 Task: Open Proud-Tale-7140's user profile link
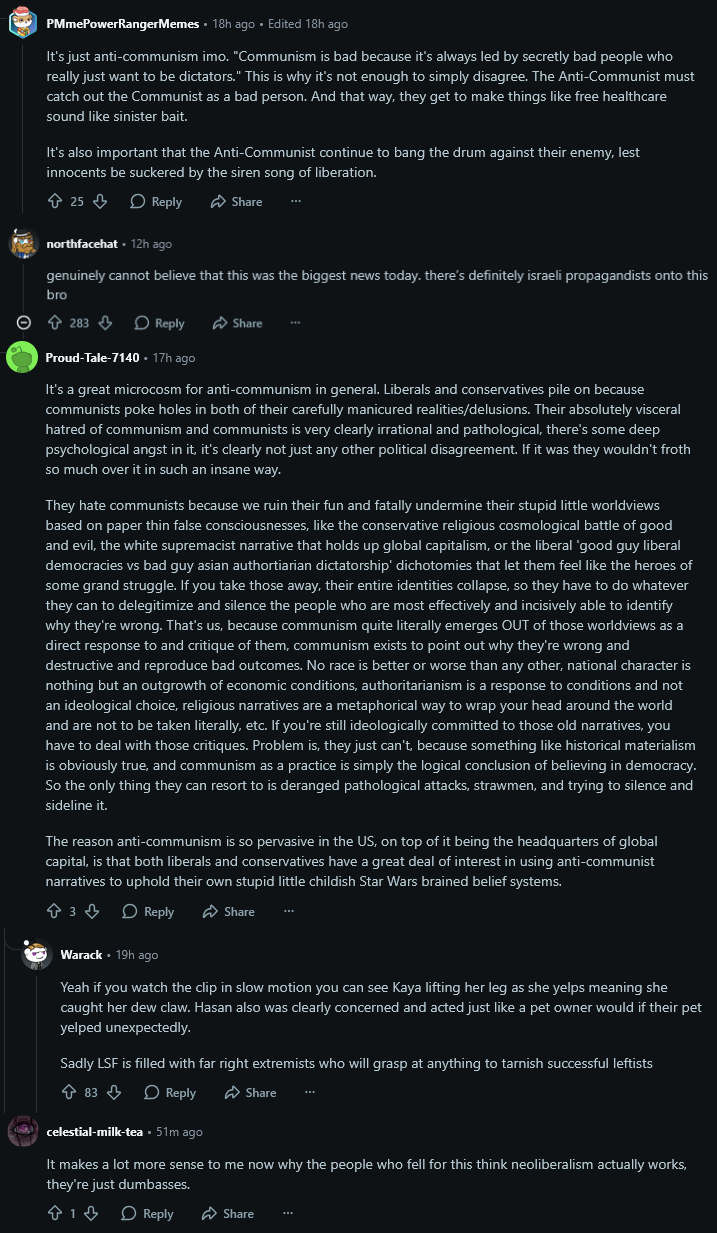(x=93, y=357)
